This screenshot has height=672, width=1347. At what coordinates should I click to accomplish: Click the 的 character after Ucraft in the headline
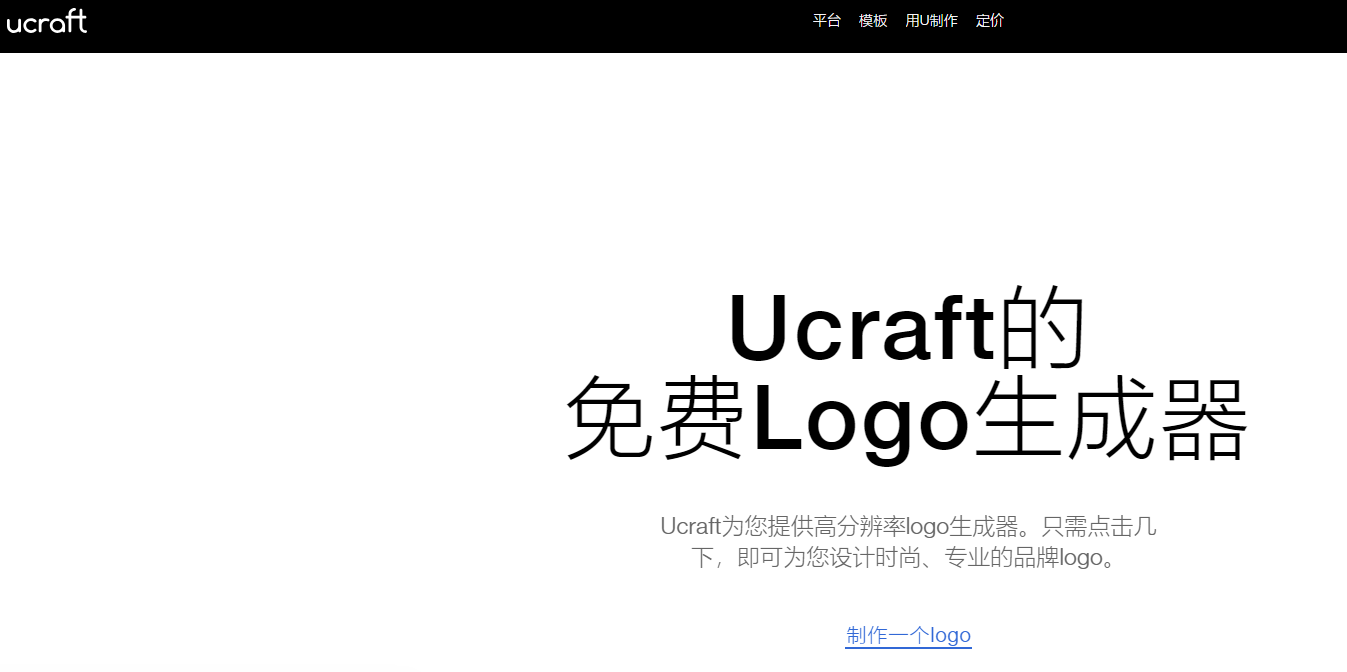[1042, 329]
